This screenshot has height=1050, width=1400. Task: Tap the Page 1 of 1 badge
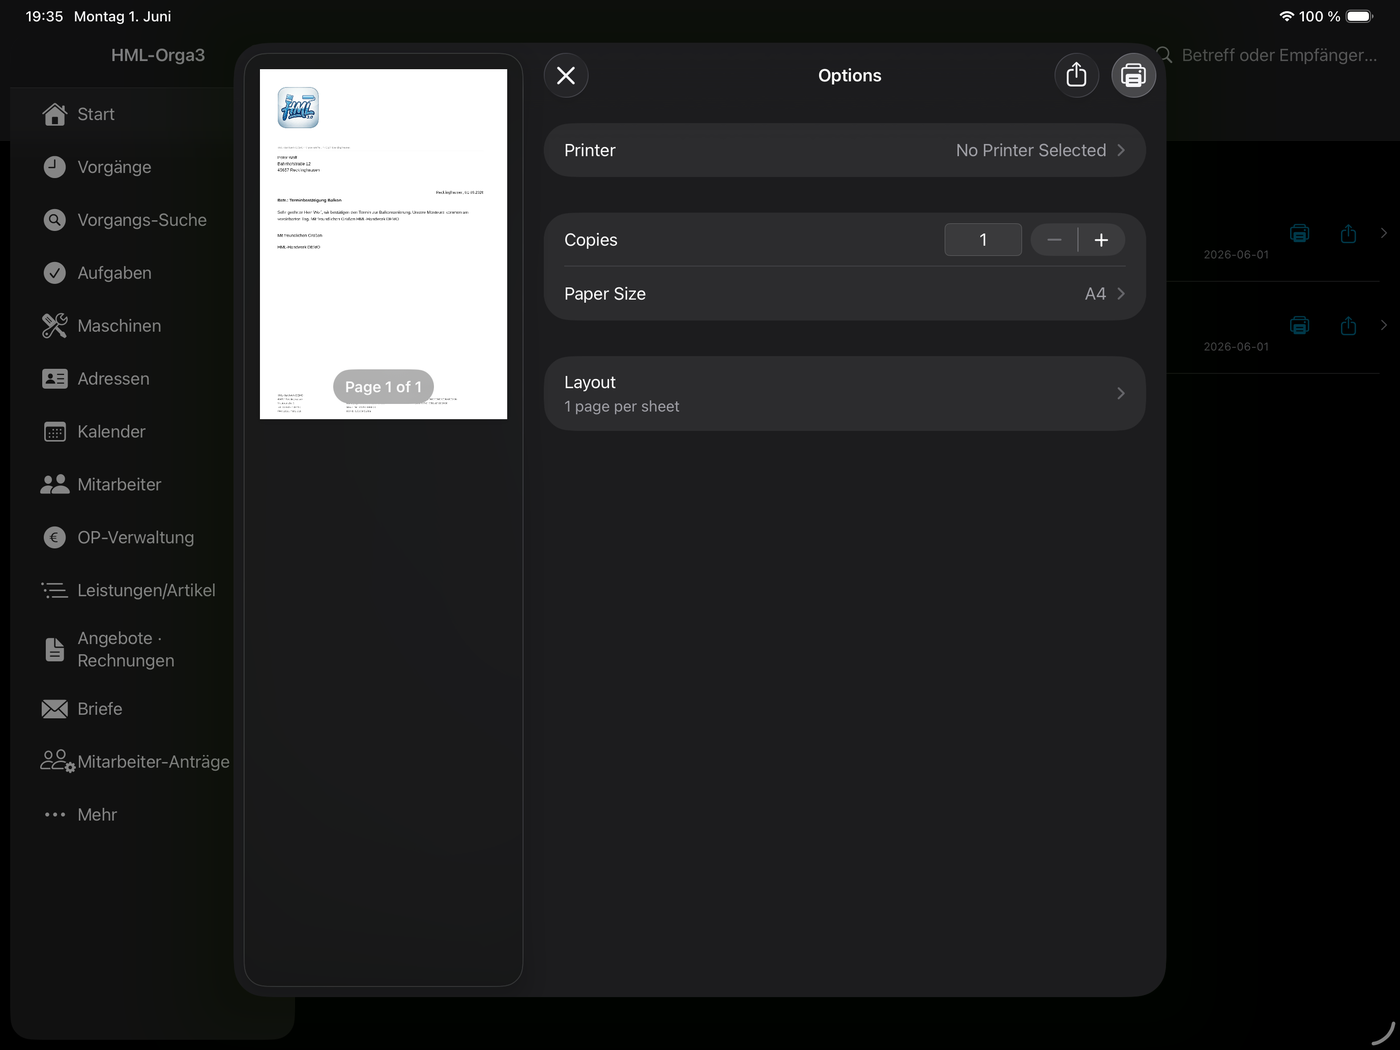coord(383,387)
